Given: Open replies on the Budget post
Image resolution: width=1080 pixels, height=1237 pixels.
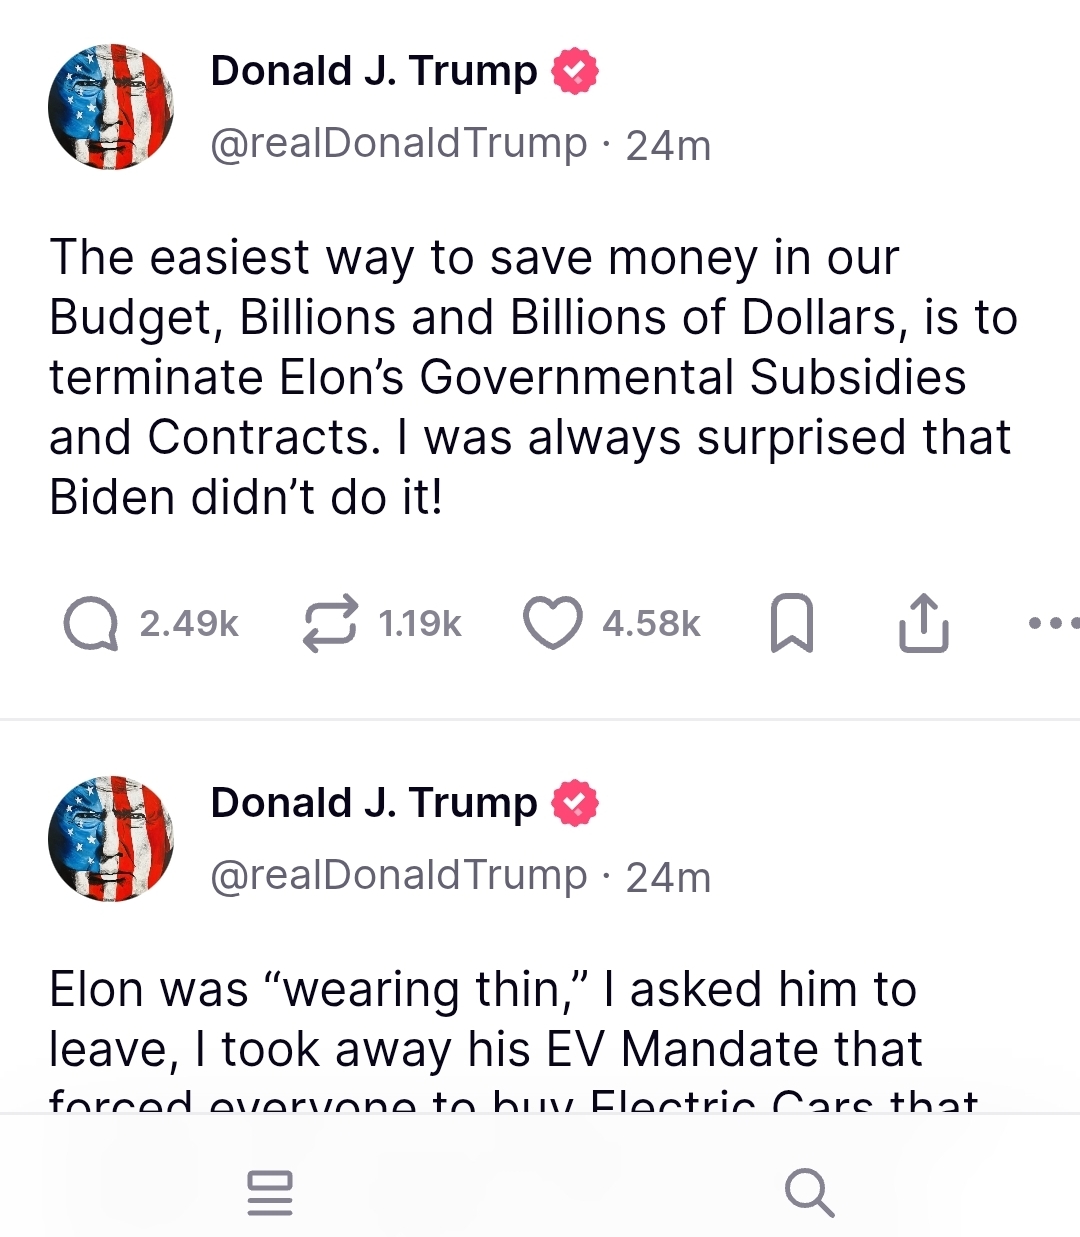Looking at the screenshot, I should point(90,623).
